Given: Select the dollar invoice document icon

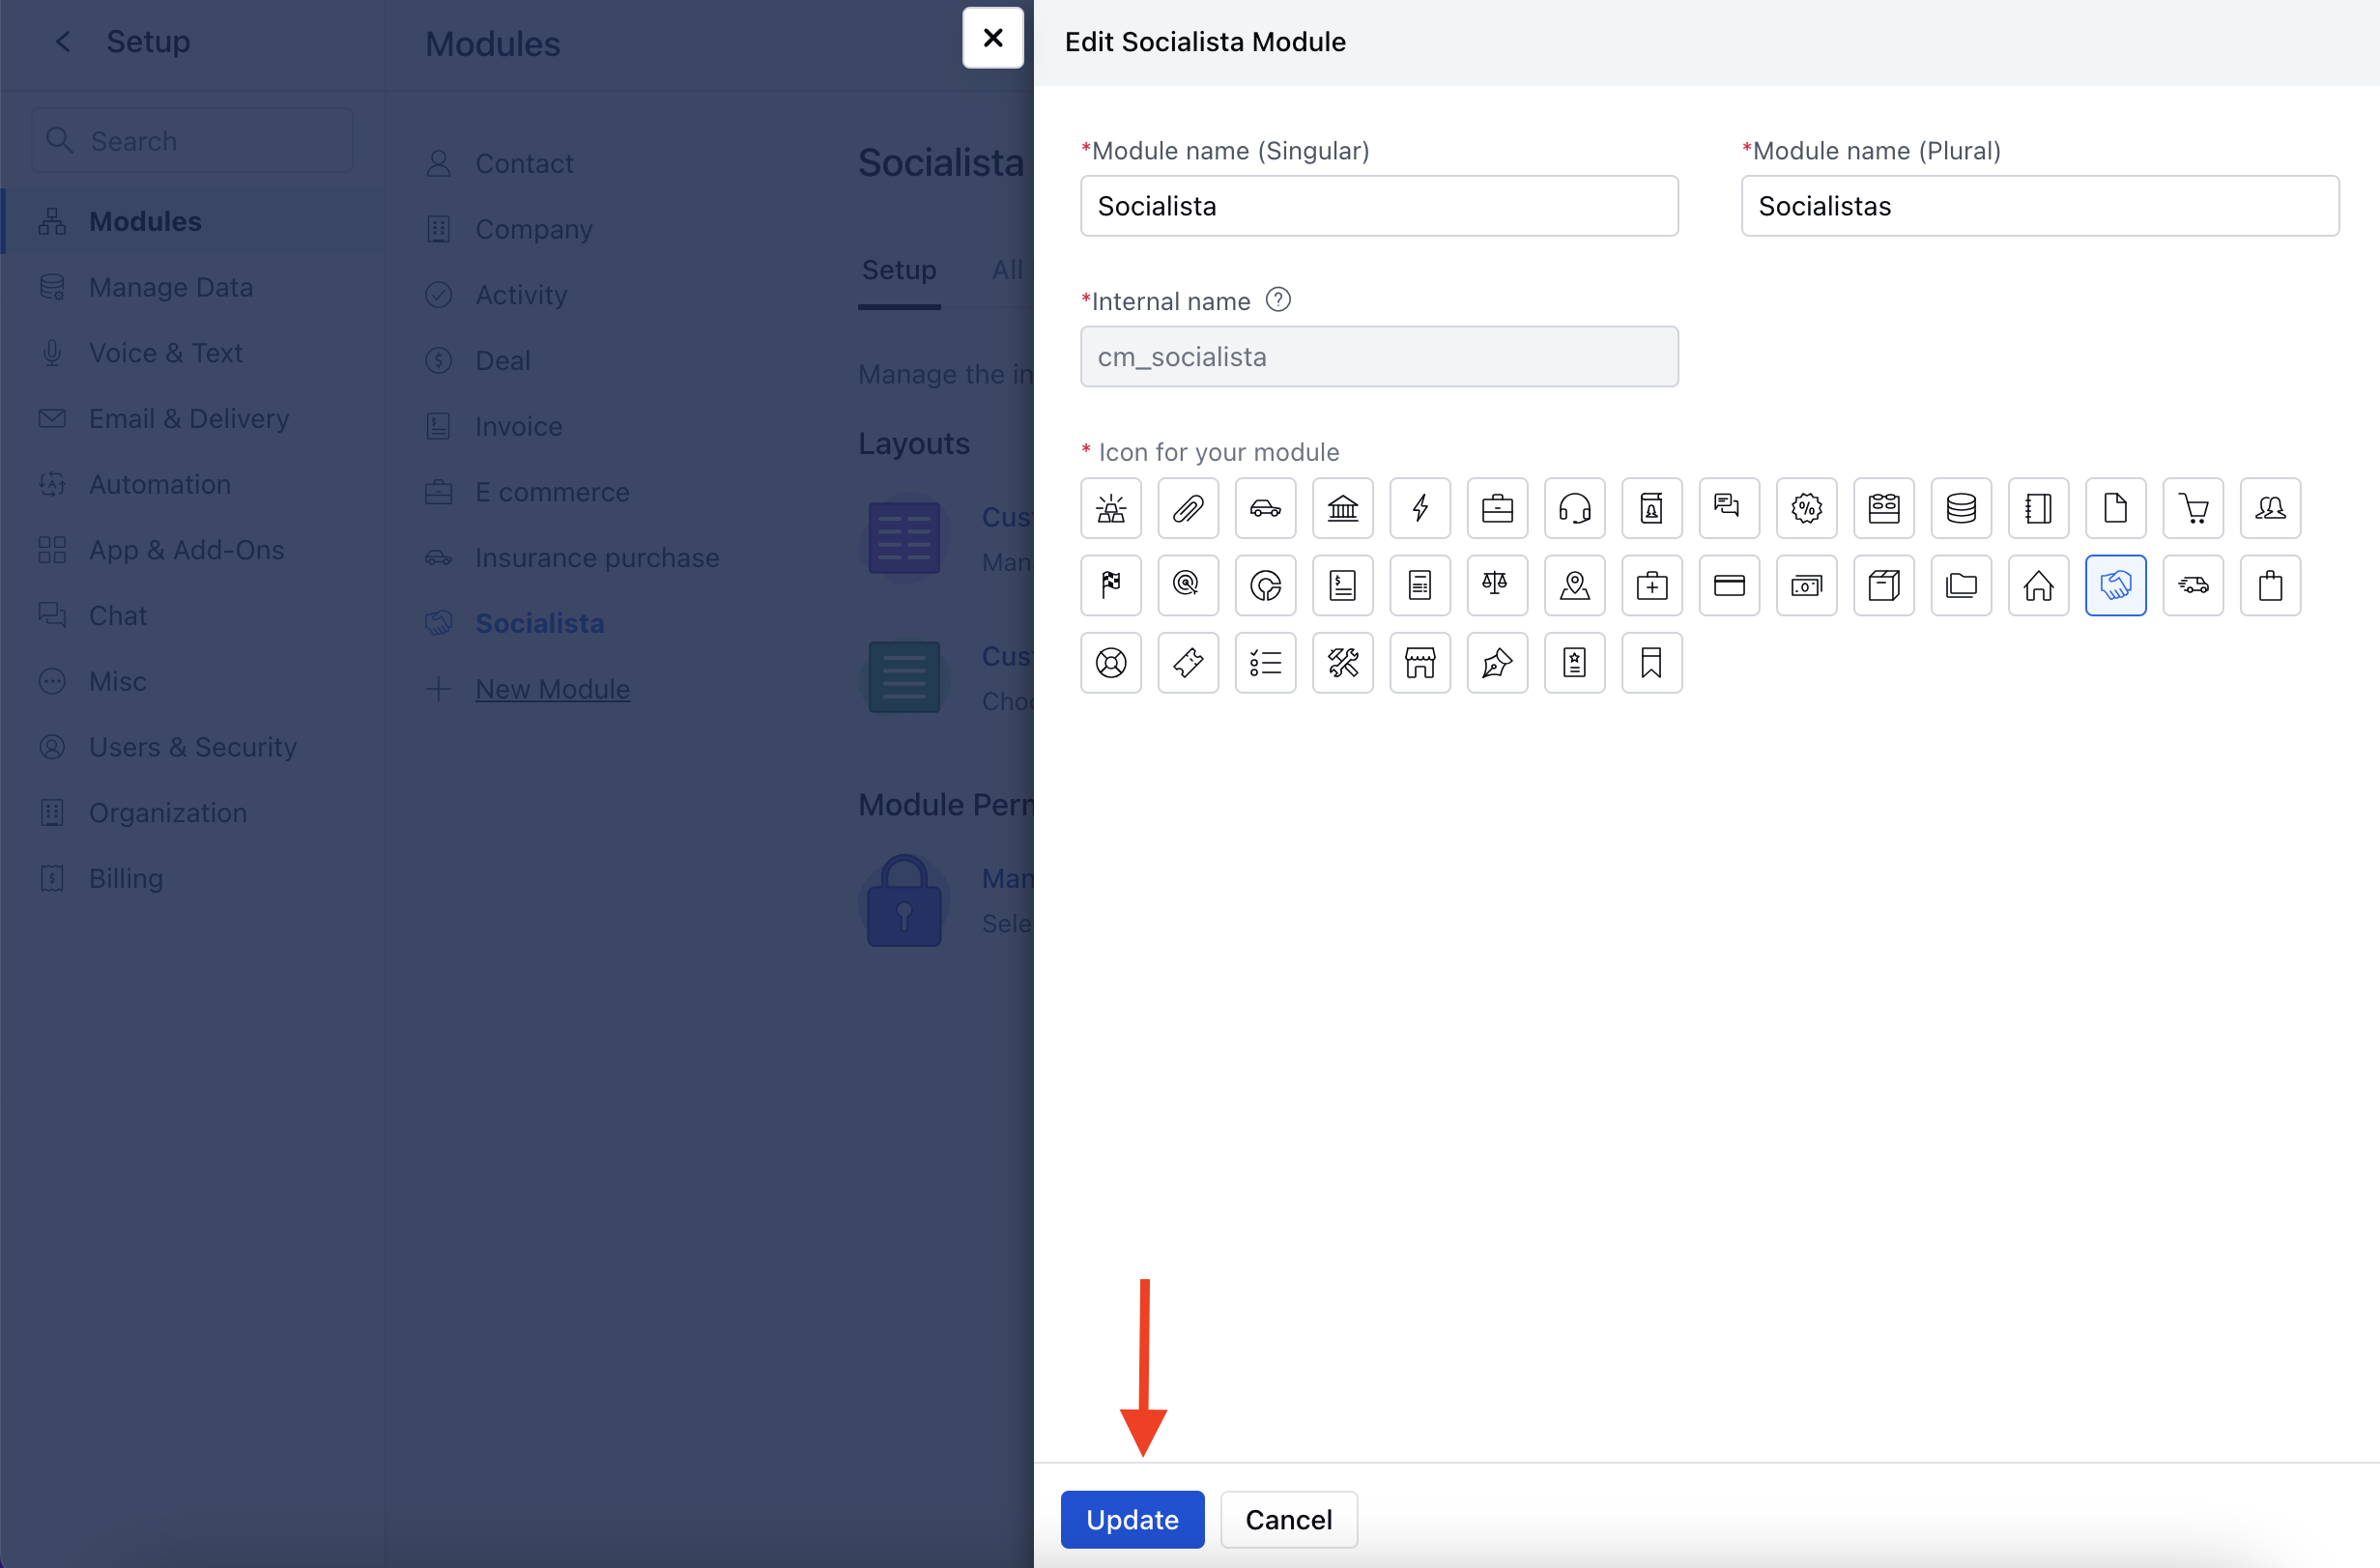Looking at the screenshot, I should pos(1342,585).
